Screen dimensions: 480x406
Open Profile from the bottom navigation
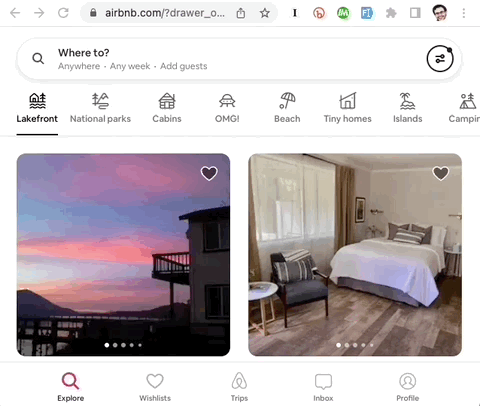pos(408,387)
